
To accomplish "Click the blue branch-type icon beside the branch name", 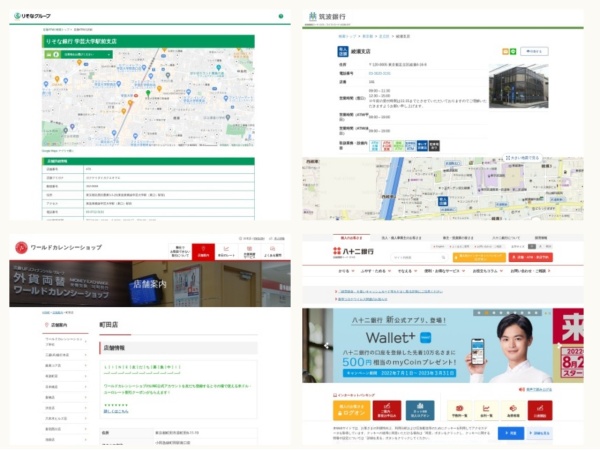I will 342,51.
